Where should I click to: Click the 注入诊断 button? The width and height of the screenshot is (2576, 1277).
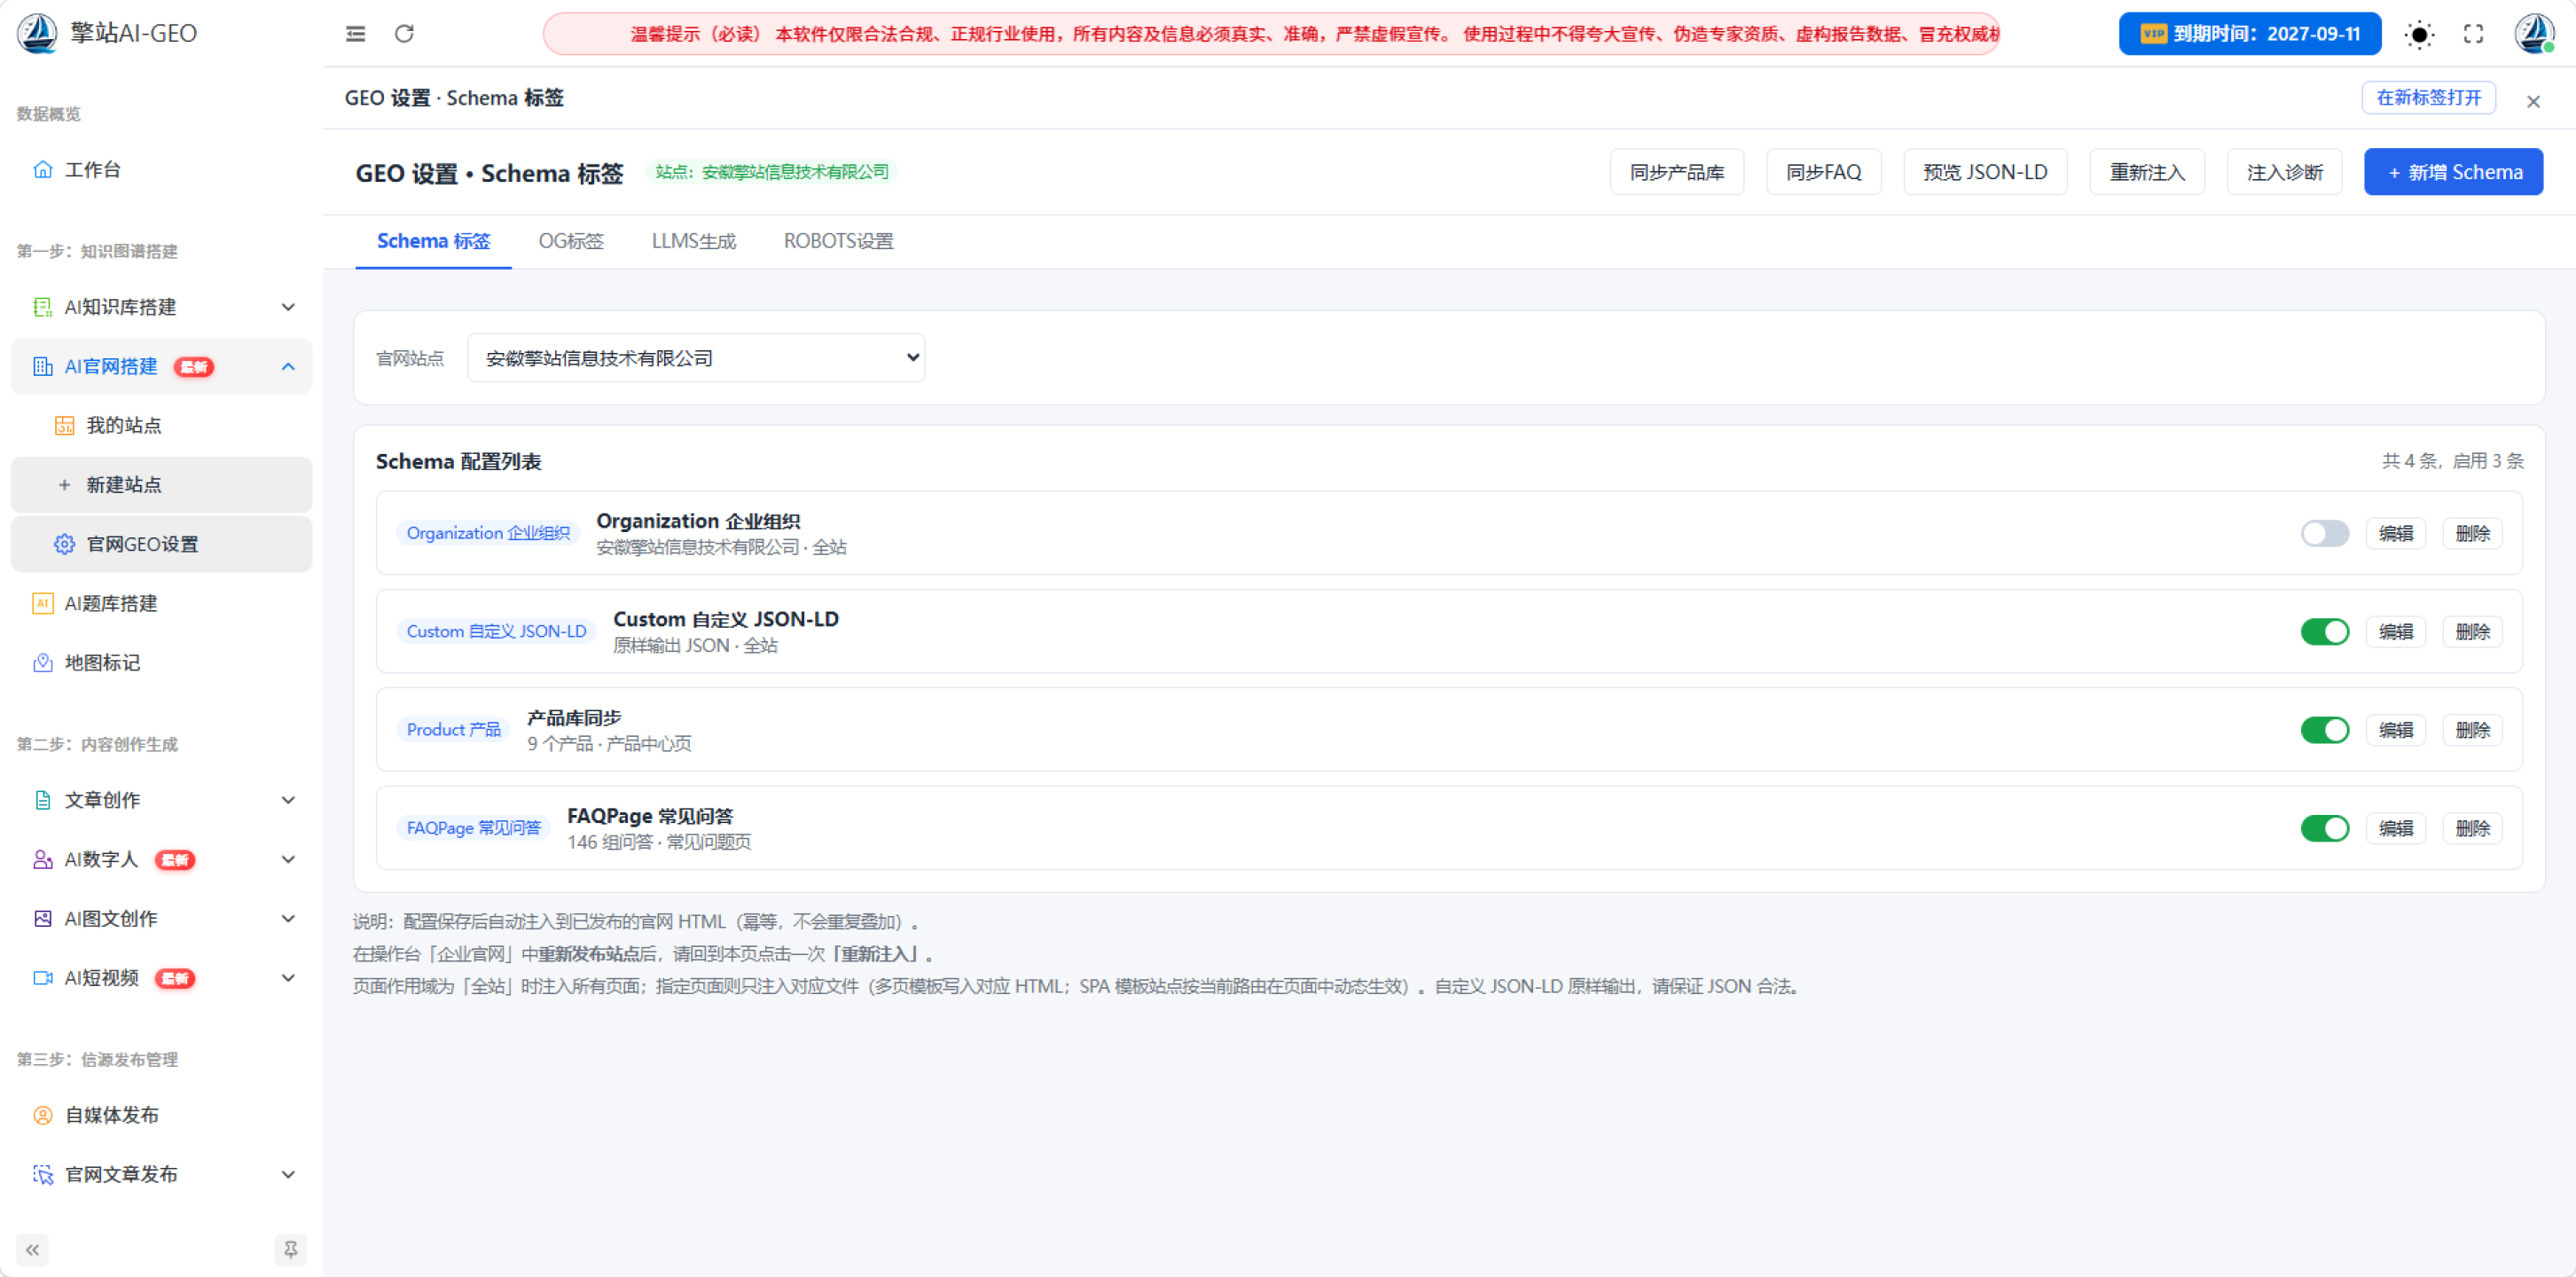tap(2284, 172)
